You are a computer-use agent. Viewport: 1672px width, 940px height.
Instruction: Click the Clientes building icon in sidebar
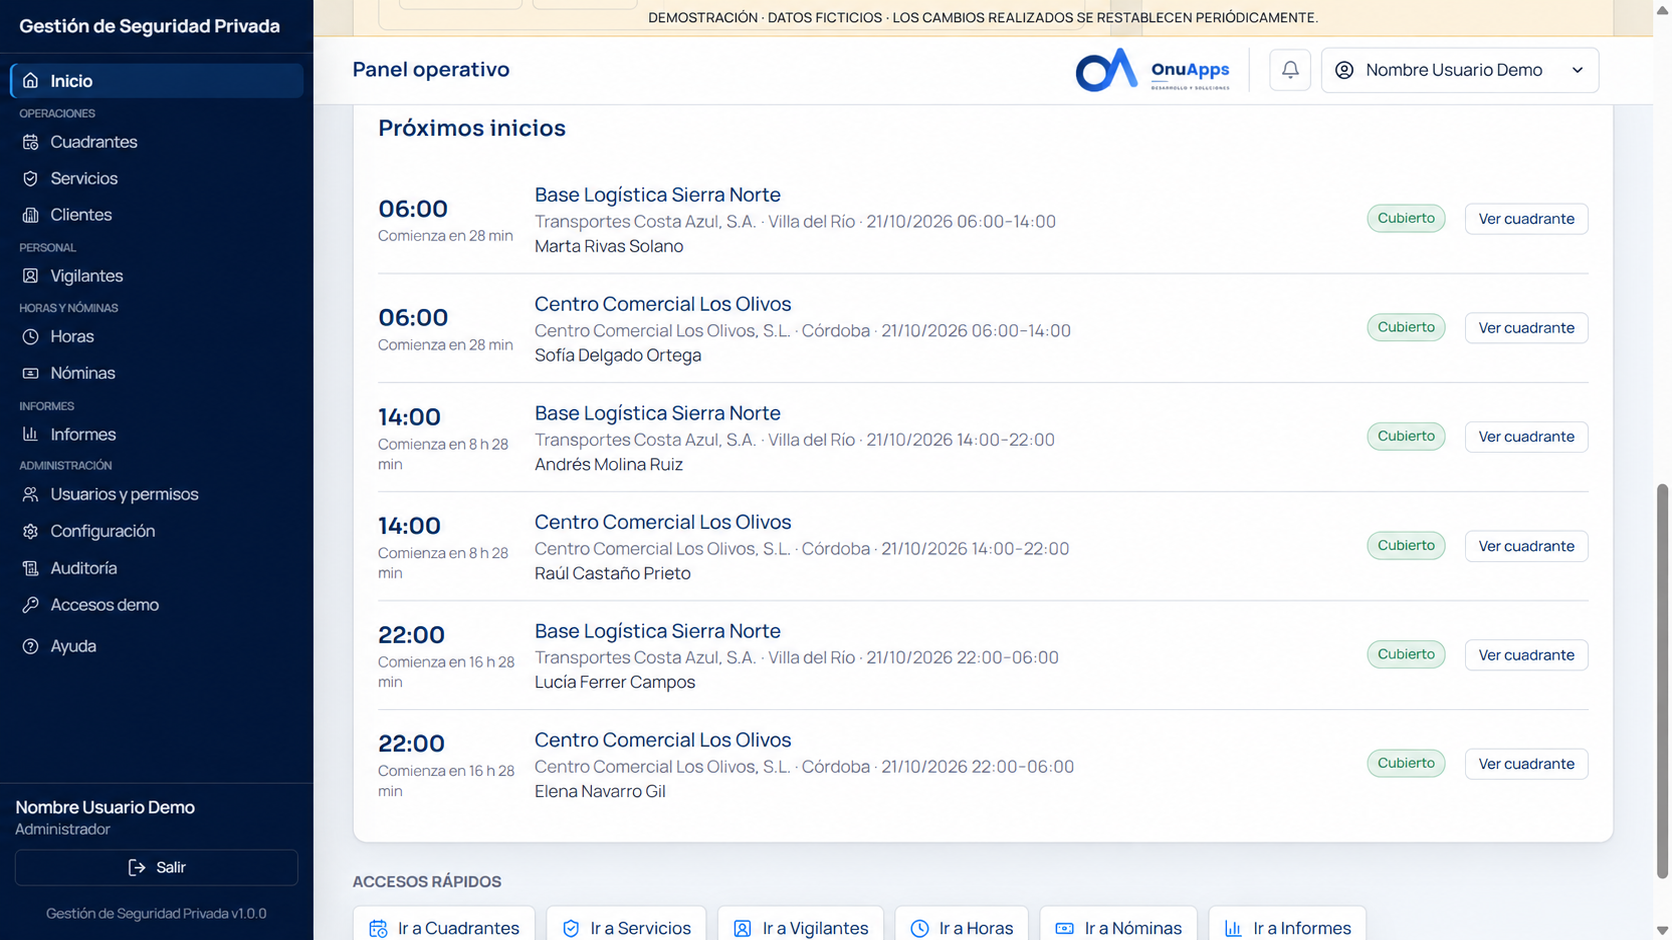31,215
